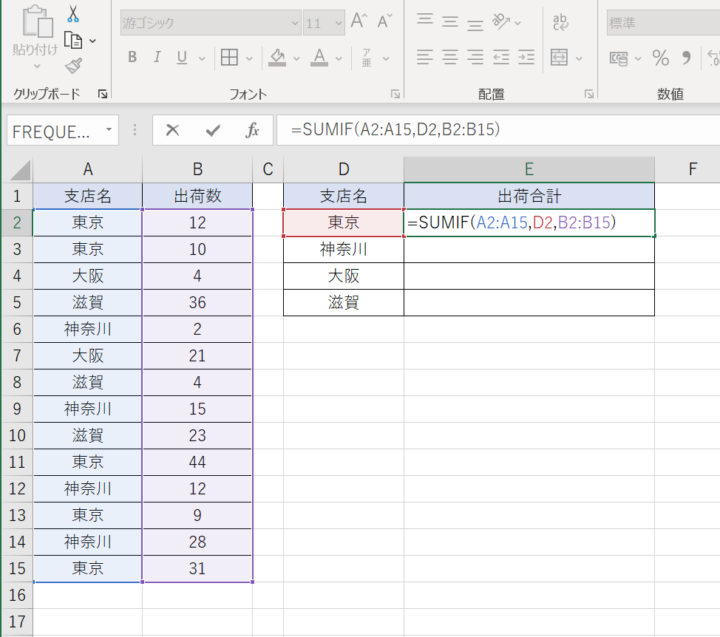Expand underline style dropdown arrow
Screen dimensions: 720x637
tap(202, 58)
